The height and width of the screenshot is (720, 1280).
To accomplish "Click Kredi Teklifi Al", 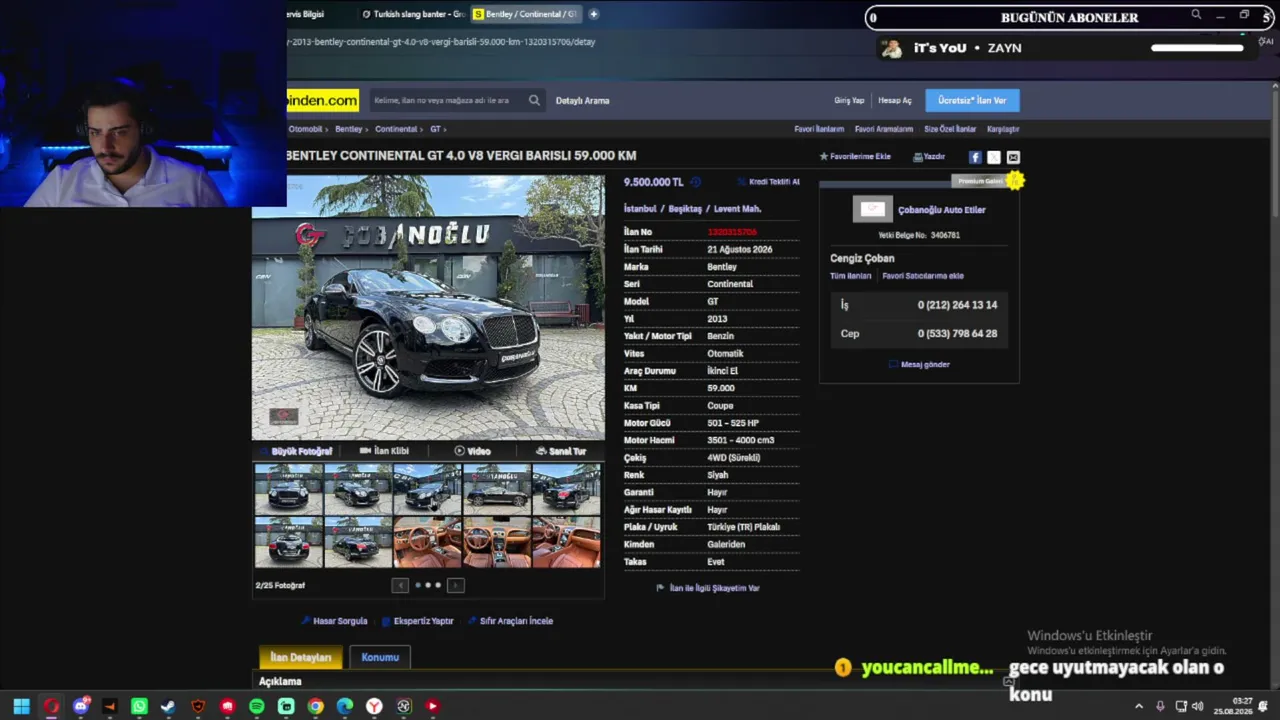I will pos(768,182).
